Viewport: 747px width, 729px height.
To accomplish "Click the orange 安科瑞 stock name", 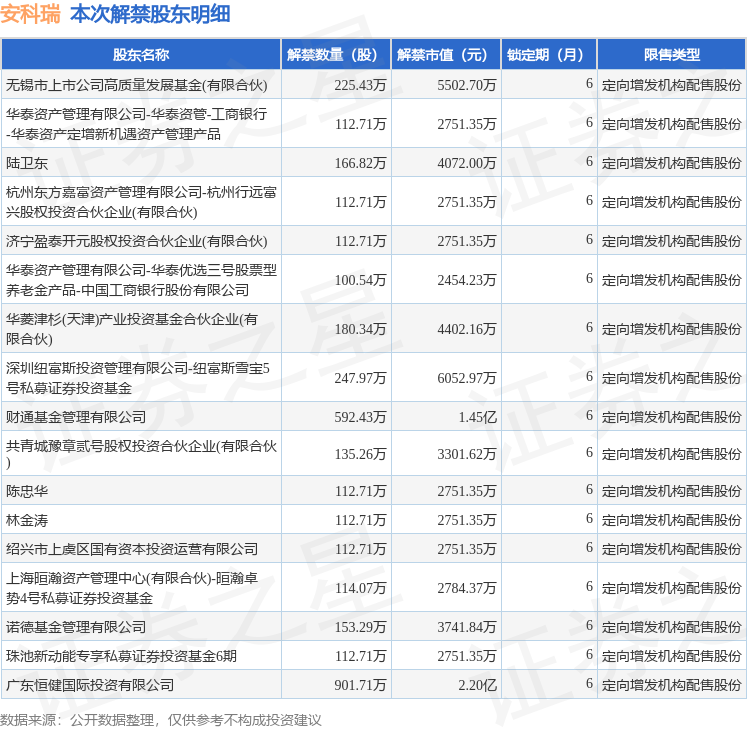I will point(30,14).
